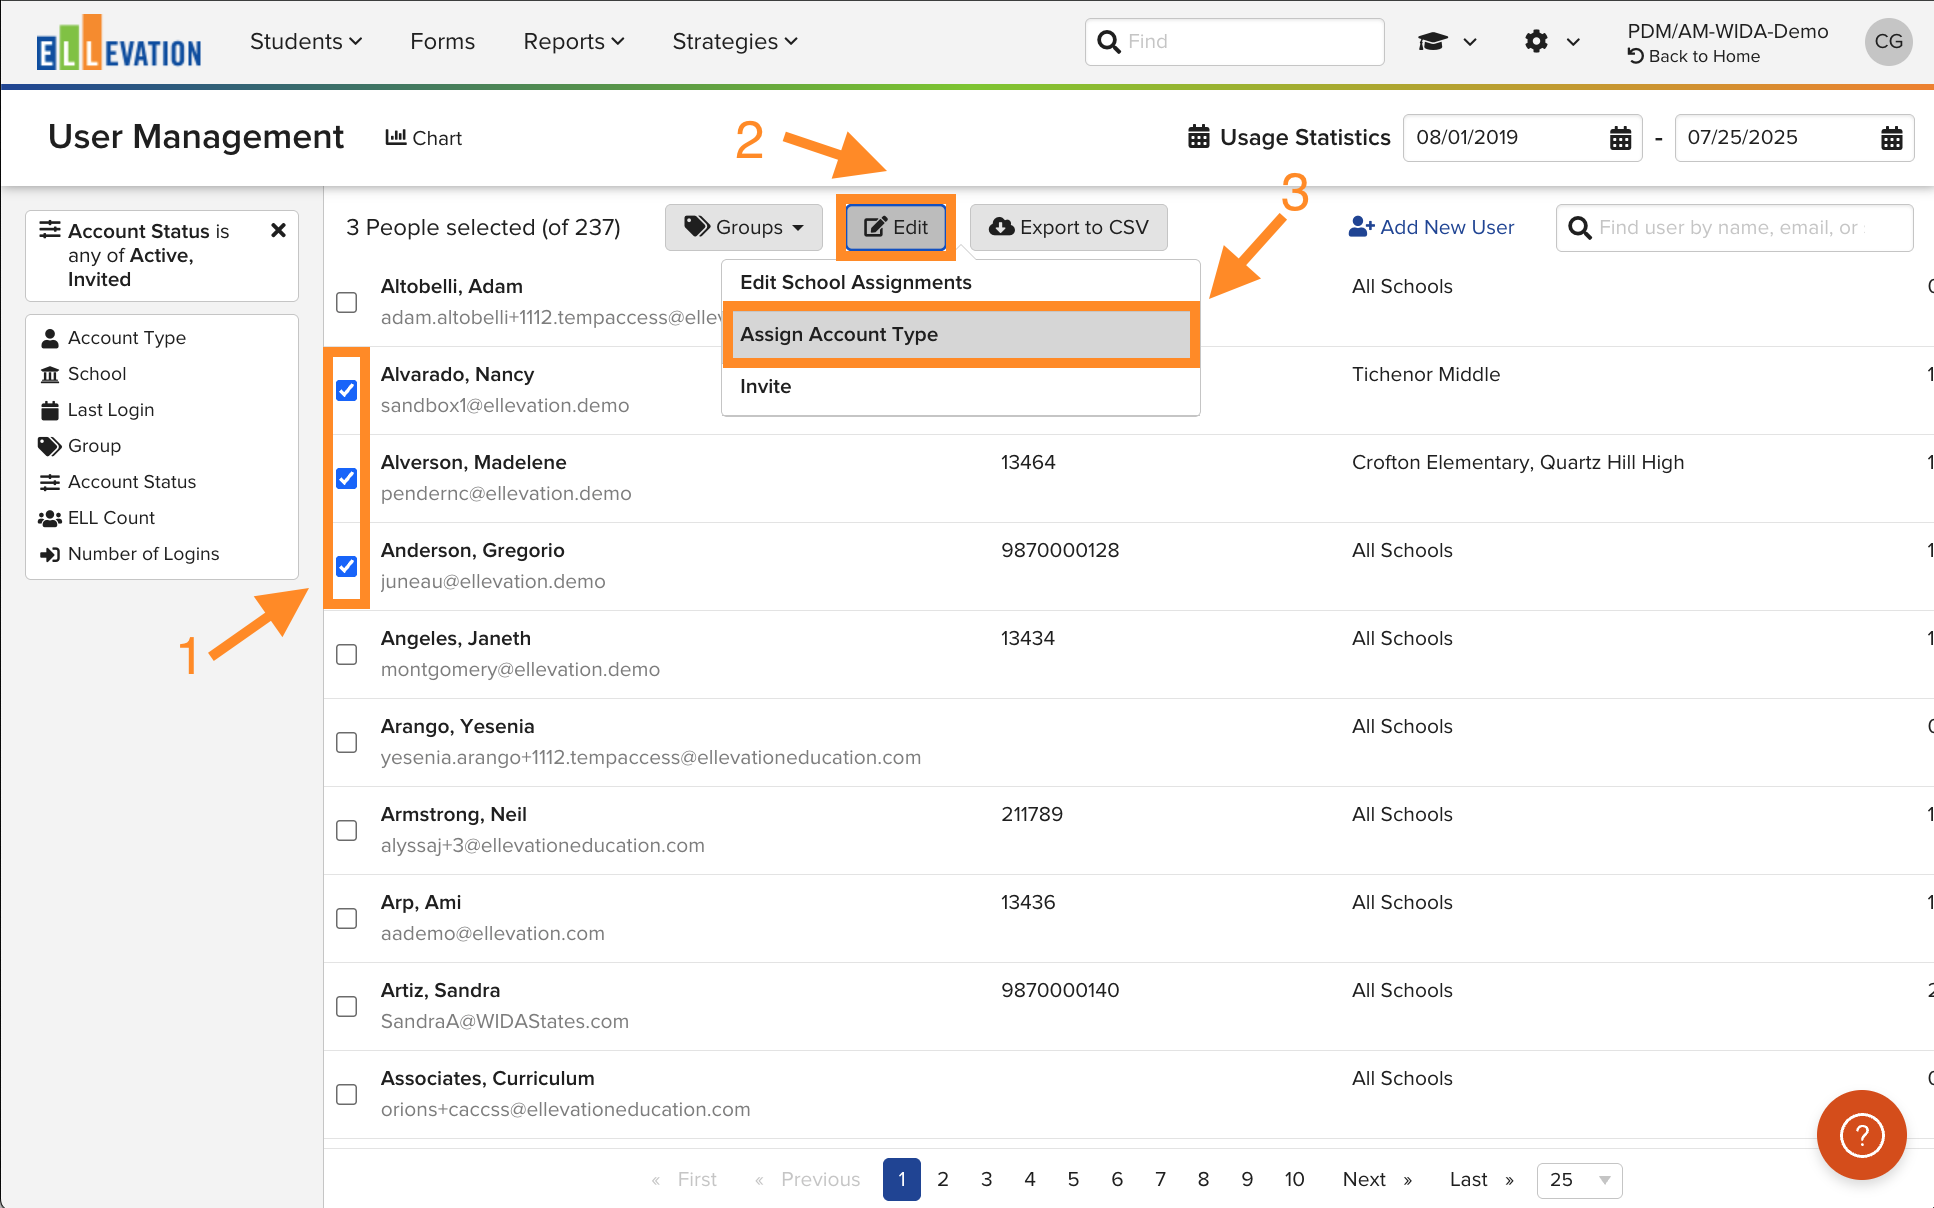This screenshot has width=1934, height=1208.
Task: Uncheck Alverson, Madelene checkbox
Action: pos(347,478)
